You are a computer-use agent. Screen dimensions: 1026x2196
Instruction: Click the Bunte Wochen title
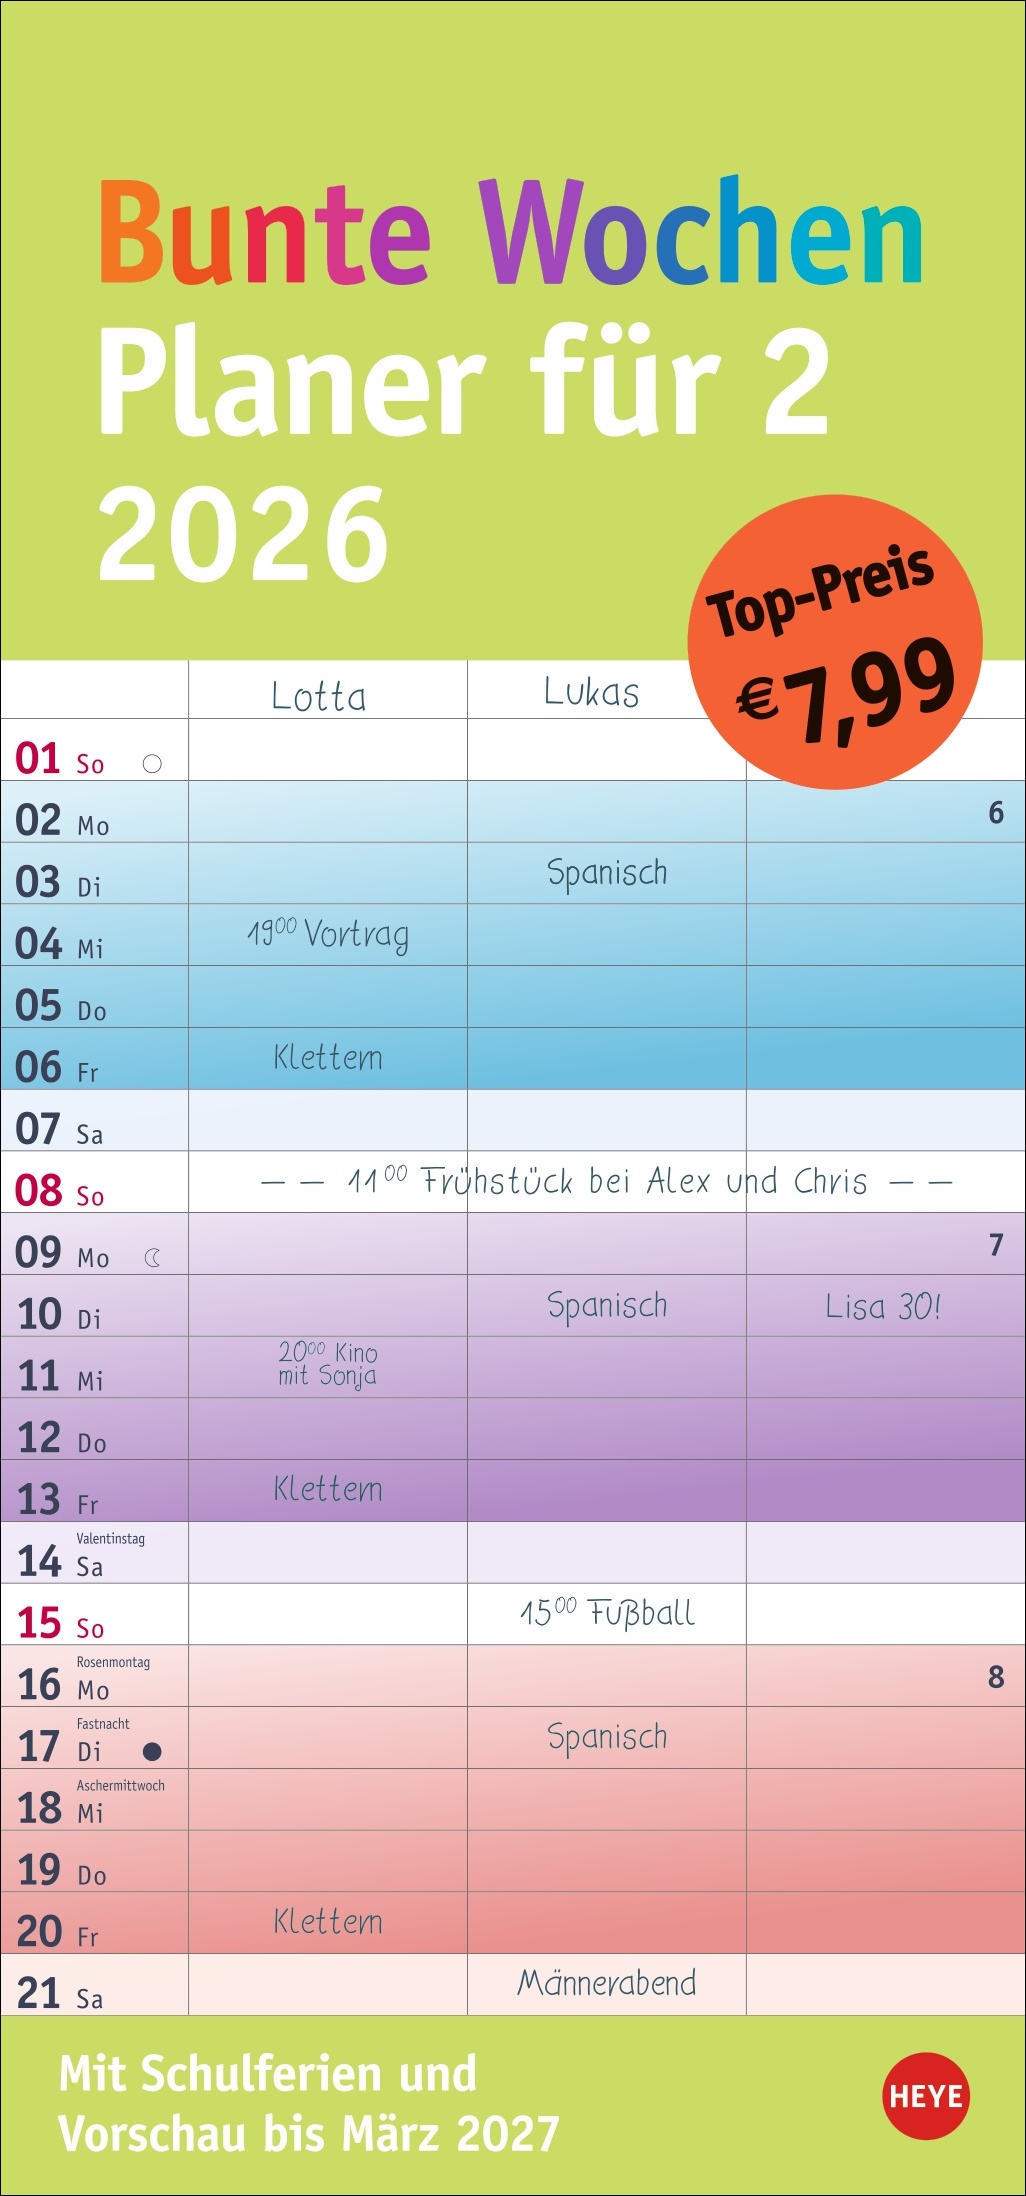point(511,232)
